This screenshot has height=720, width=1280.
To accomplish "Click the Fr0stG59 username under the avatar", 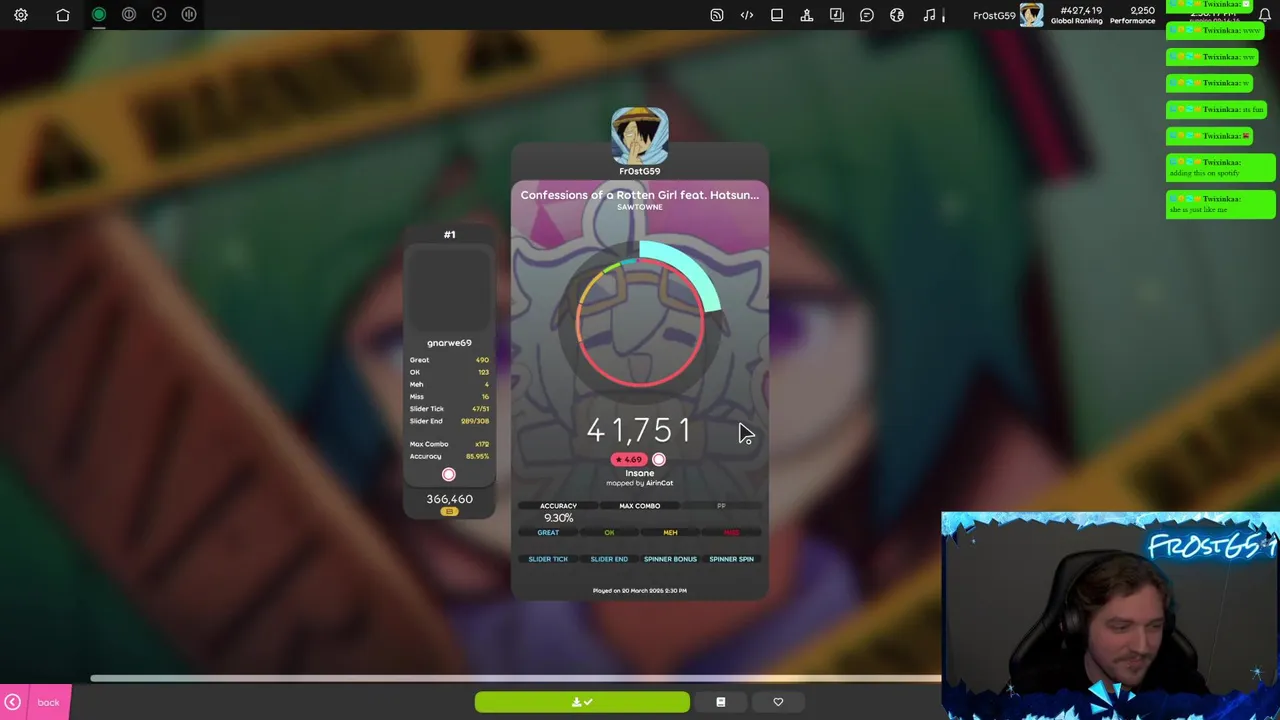I will point(640,171).
